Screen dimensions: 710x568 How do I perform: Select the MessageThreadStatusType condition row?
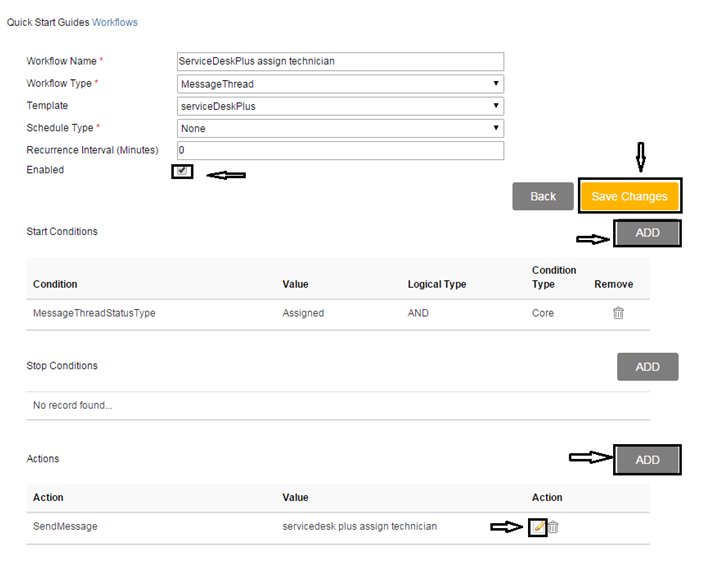pos(94,313)
